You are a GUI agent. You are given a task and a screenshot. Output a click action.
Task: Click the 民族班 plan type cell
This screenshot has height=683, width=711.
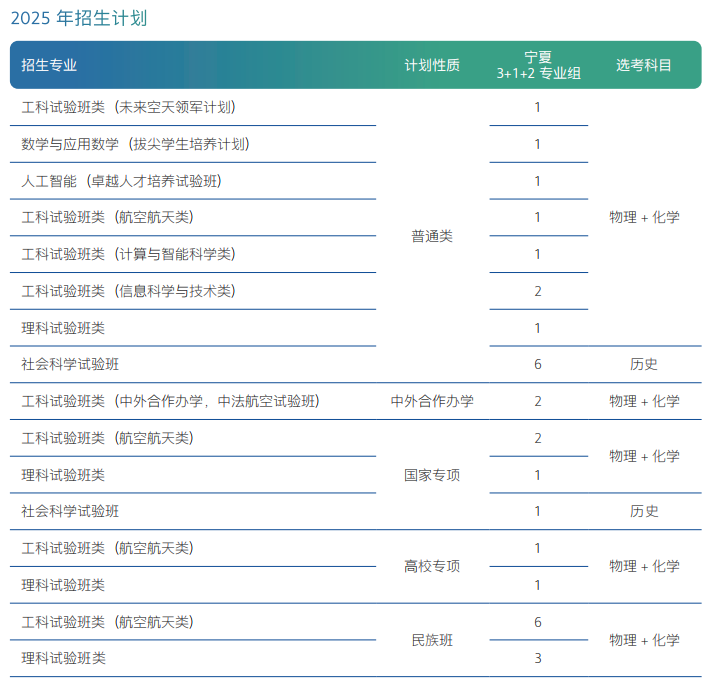[432, 640]
